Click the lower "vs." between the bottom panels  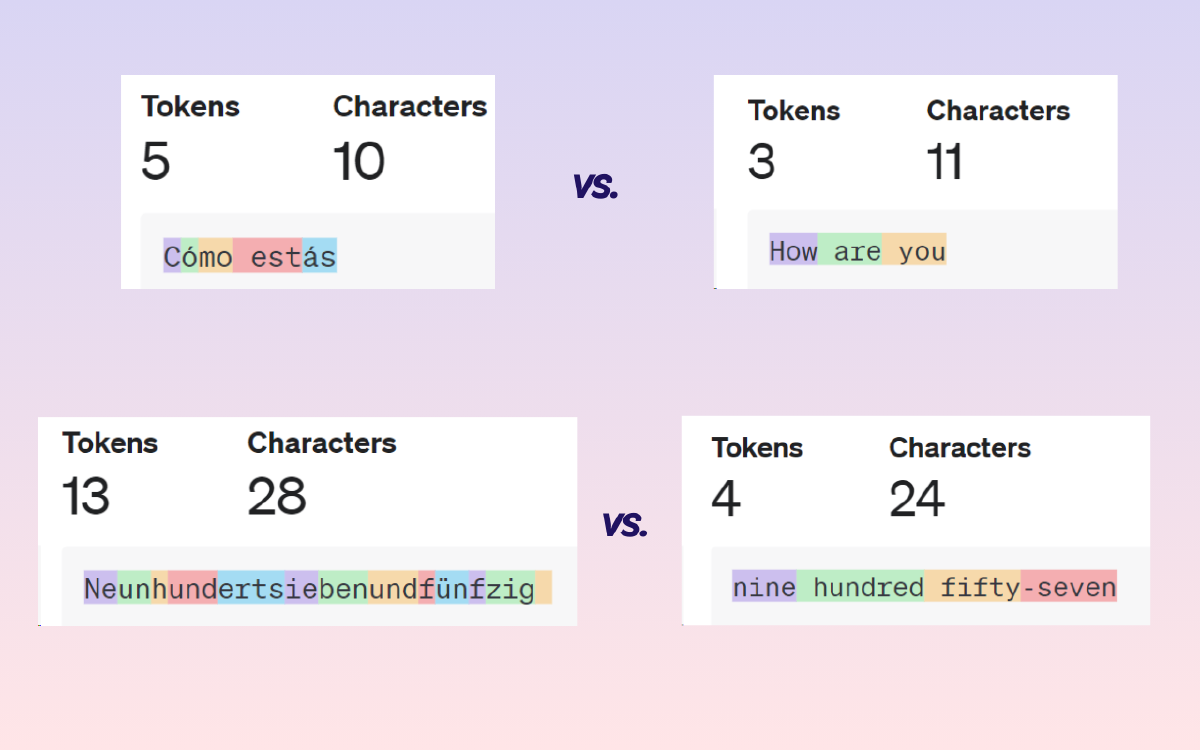click(x=624, y=524)
